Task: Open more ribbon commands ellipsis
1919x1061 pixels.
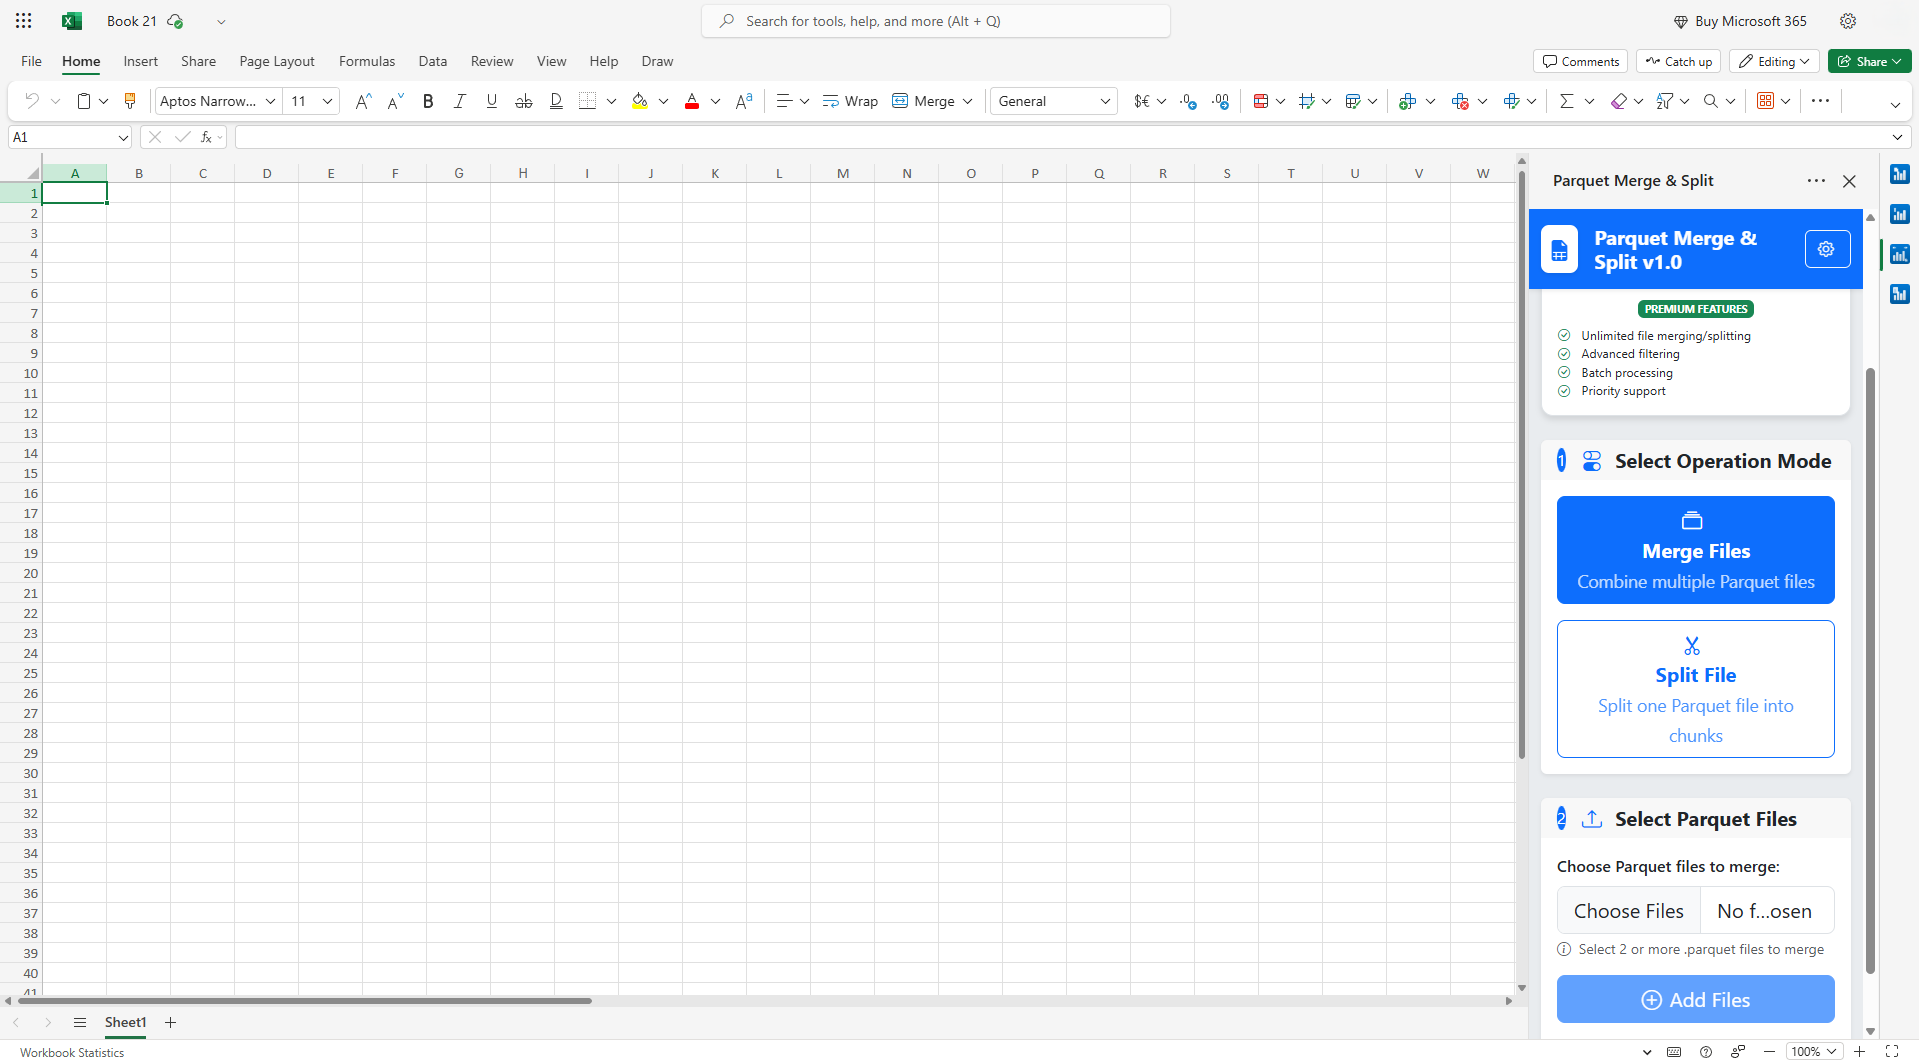Action: coord(1820,101)
